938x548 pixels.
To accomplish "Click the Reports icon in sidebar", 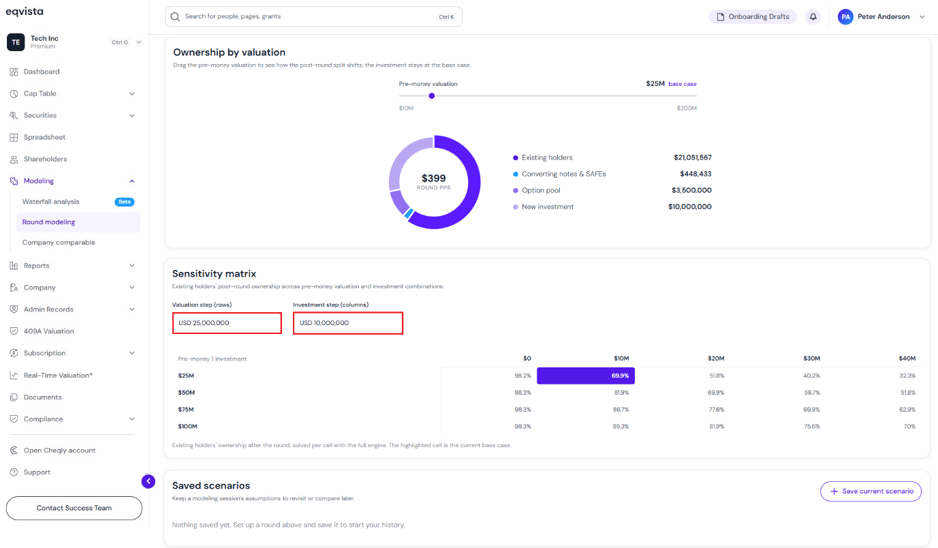I will click(14, 266).
